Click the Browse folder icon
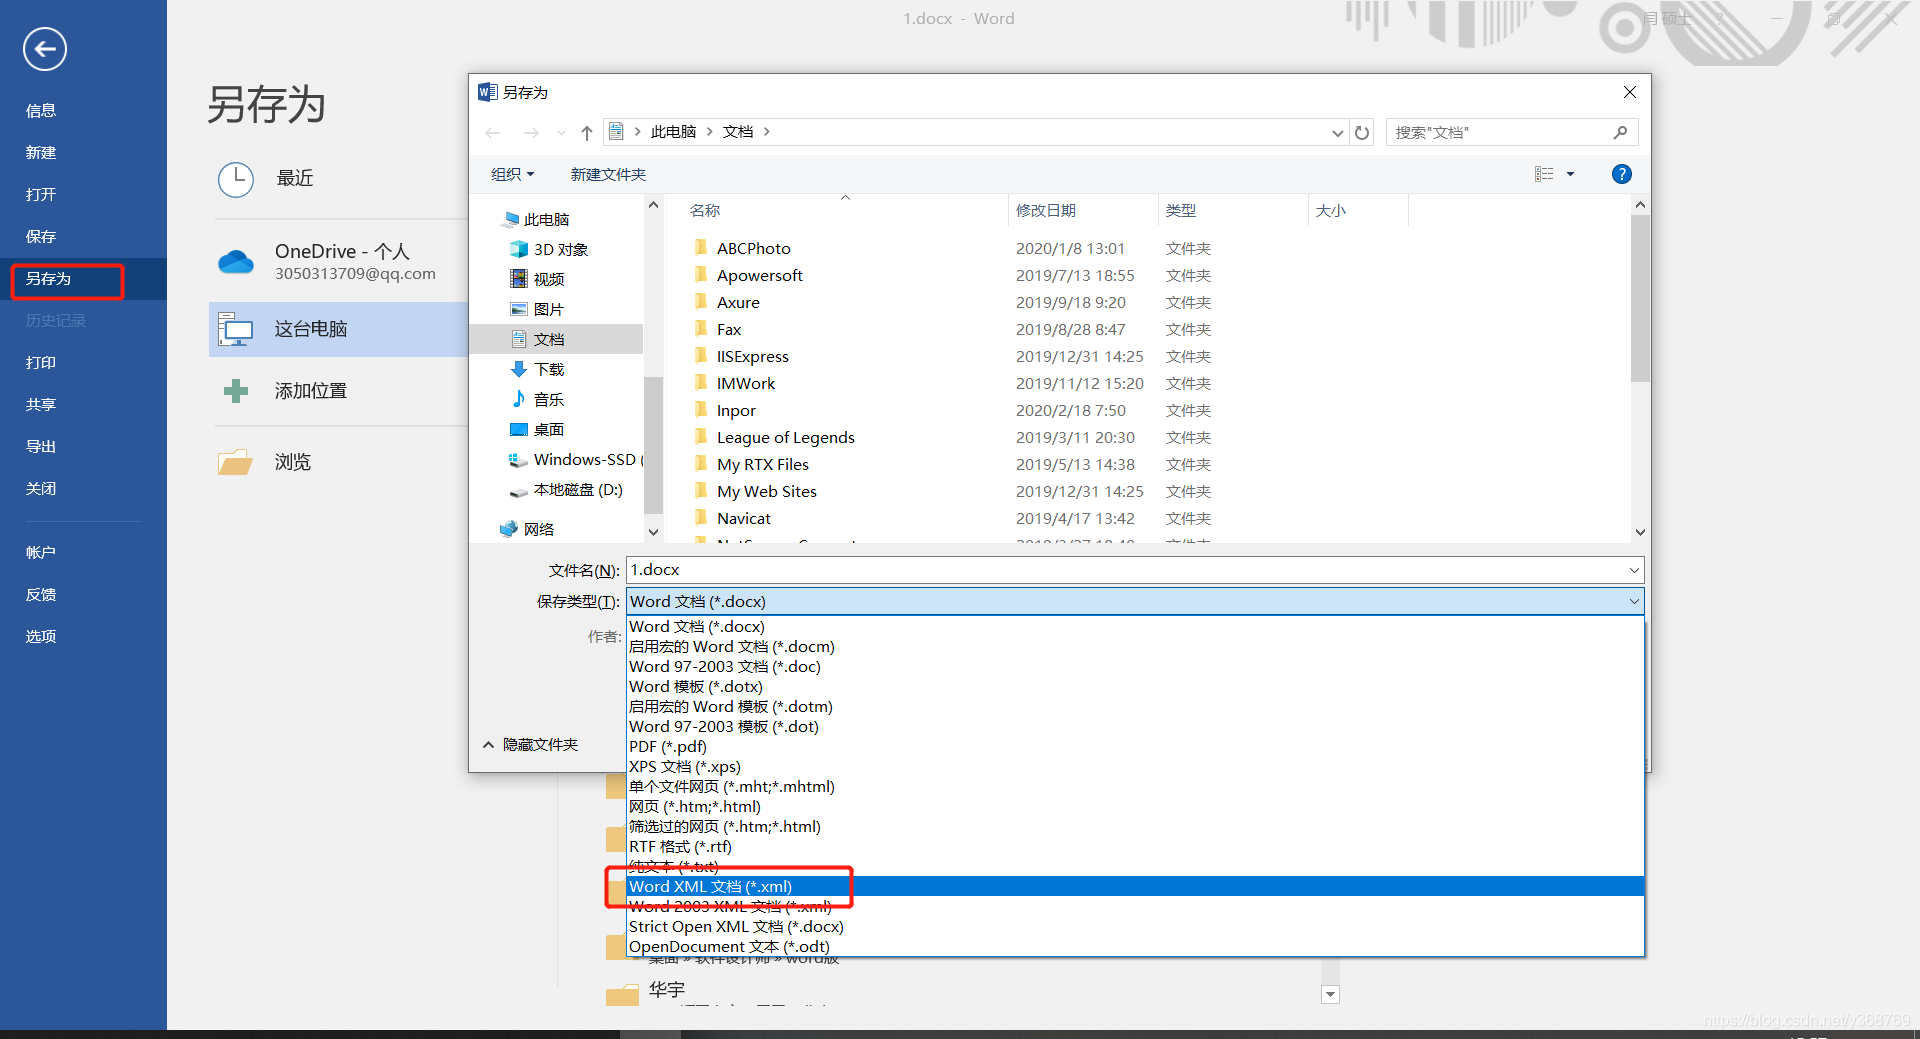The width and height of the screenshot is (1920, 1039). [235, 462]
